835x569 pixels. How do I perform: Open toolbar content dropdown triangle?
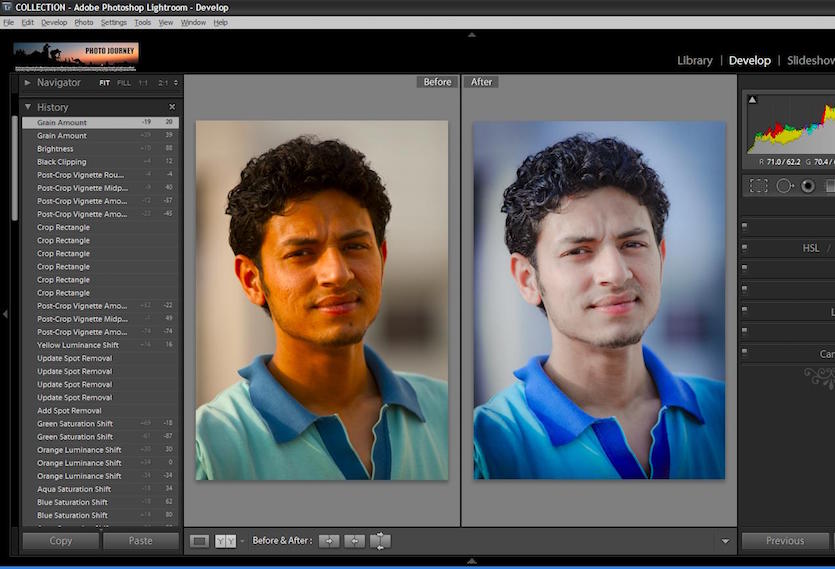pos(725,541)
